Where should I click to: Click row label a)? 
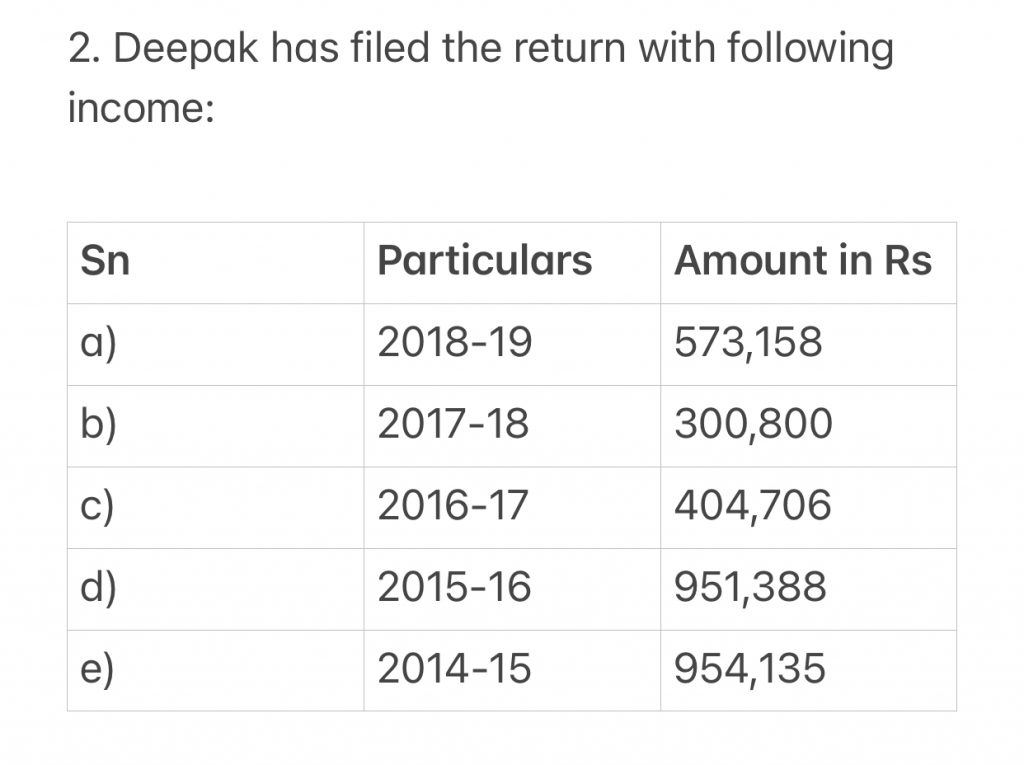click(x=99, y=344)
